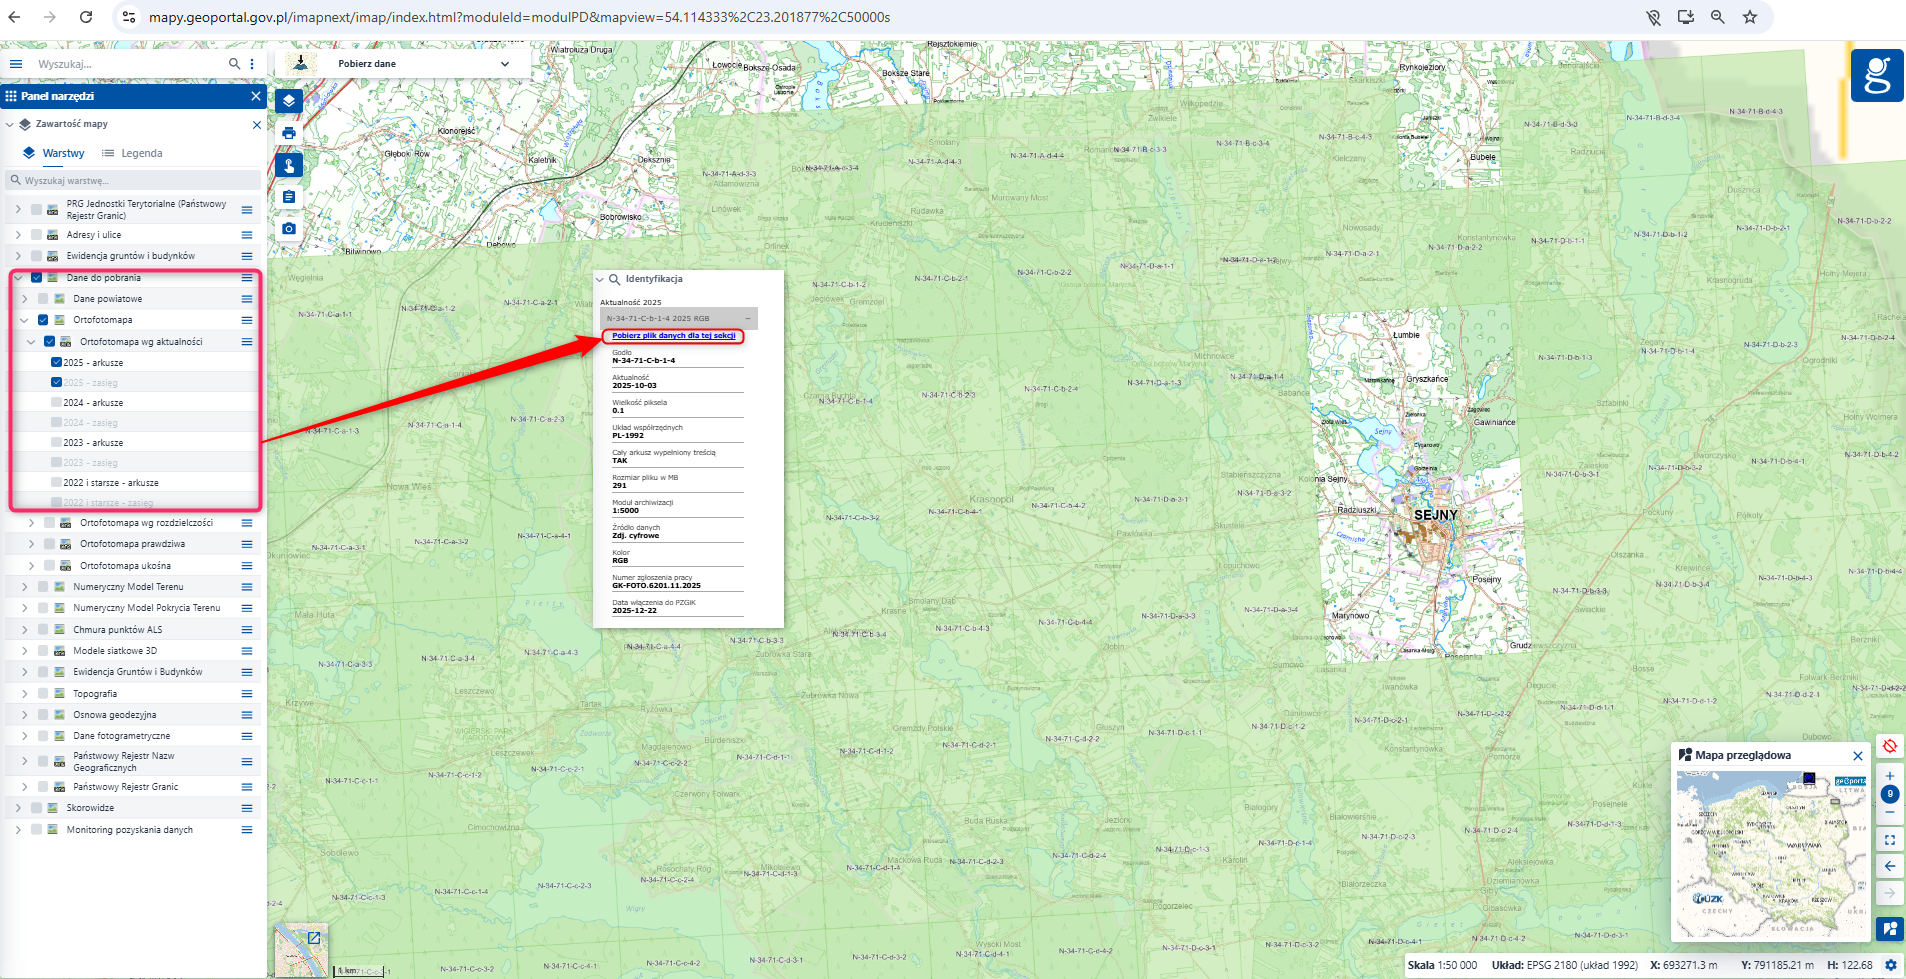Click the Wyszukaj warstwę search field
The height and width of the screenshot is (979, 1906).
click(135, 181)
